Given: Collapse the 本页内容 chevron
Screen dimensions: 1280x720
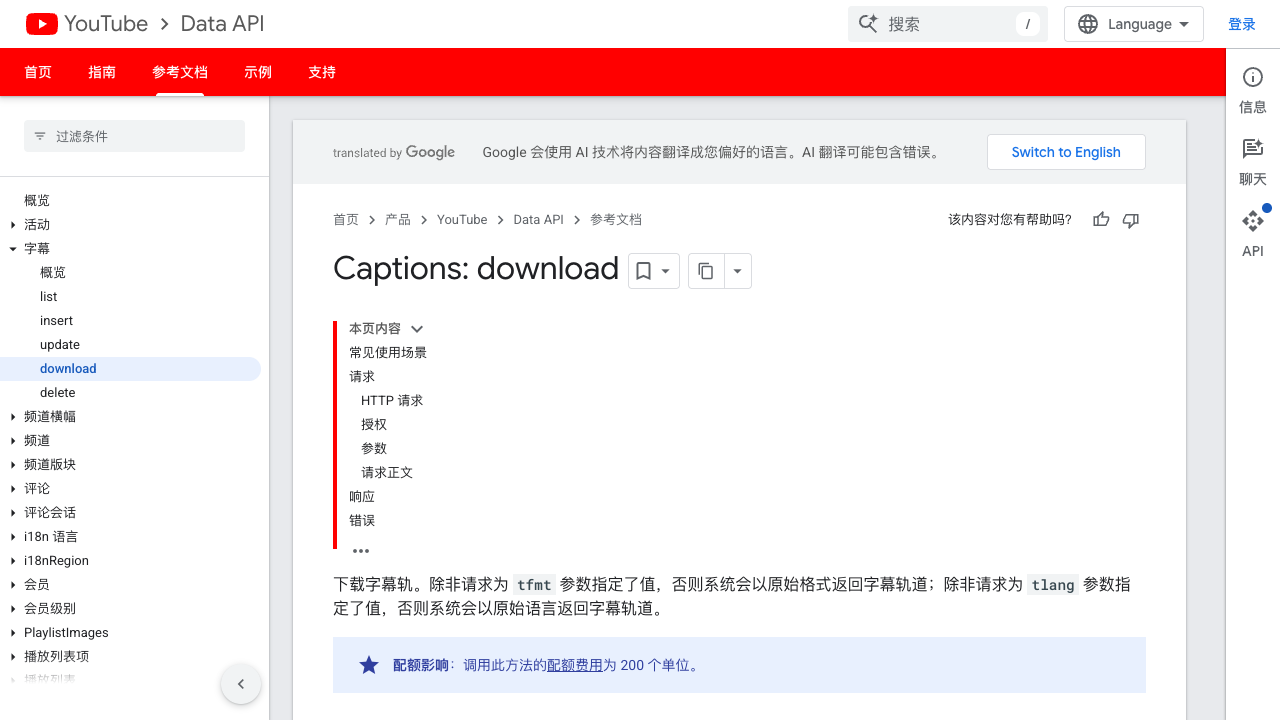Looking at the screenshot, I should (417, 329).
